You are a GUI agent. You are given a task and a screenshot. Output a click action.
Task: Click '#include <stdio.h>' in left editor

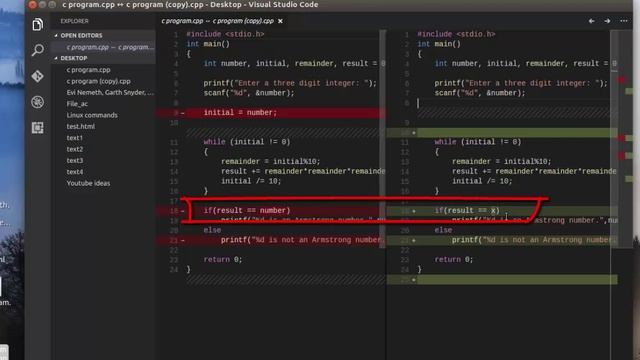(x=225, y=34)
